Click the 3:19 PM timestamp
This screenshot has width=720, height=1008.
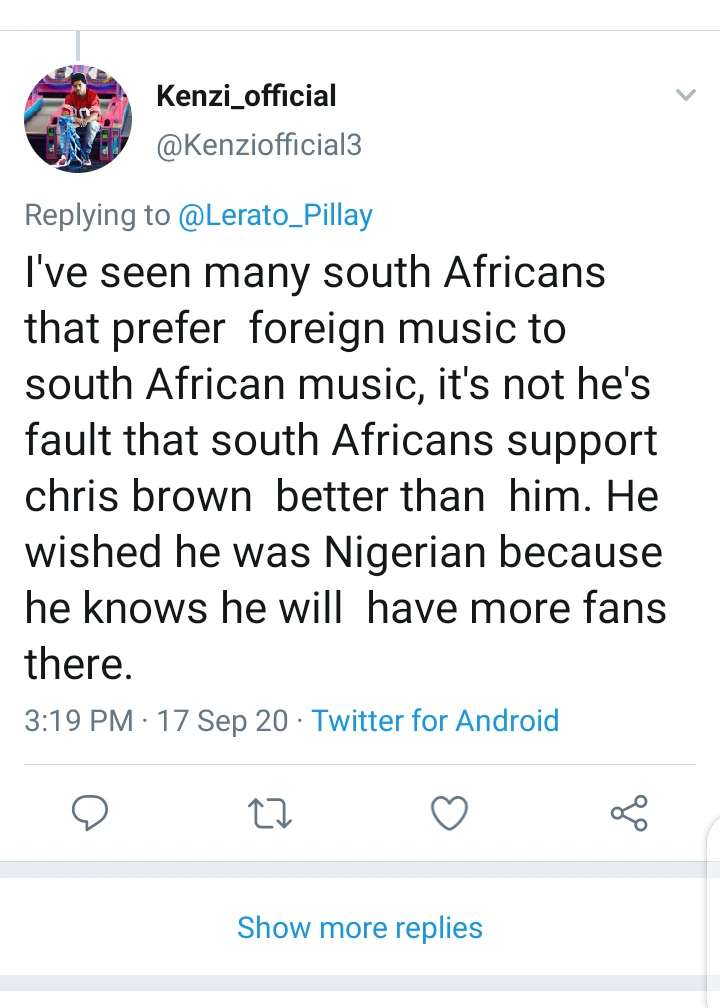(78, 720)
